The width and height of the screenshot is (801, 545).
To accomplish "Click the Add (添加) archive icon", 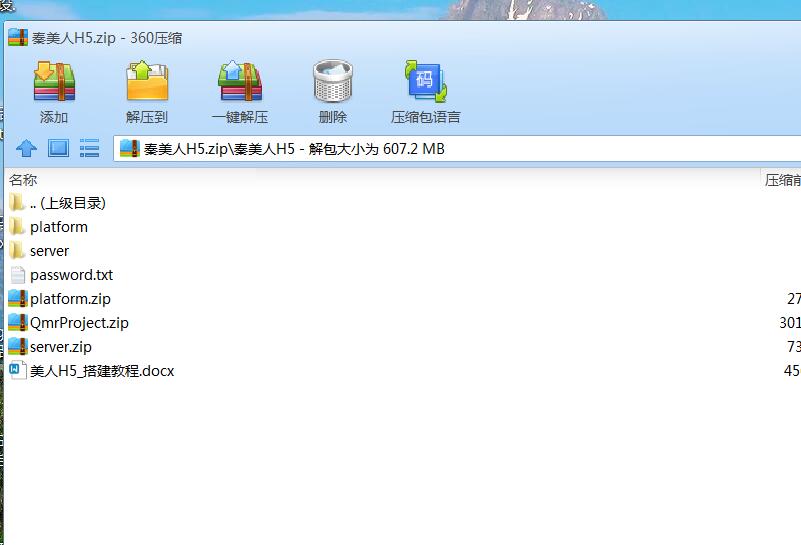I will 54,82.
